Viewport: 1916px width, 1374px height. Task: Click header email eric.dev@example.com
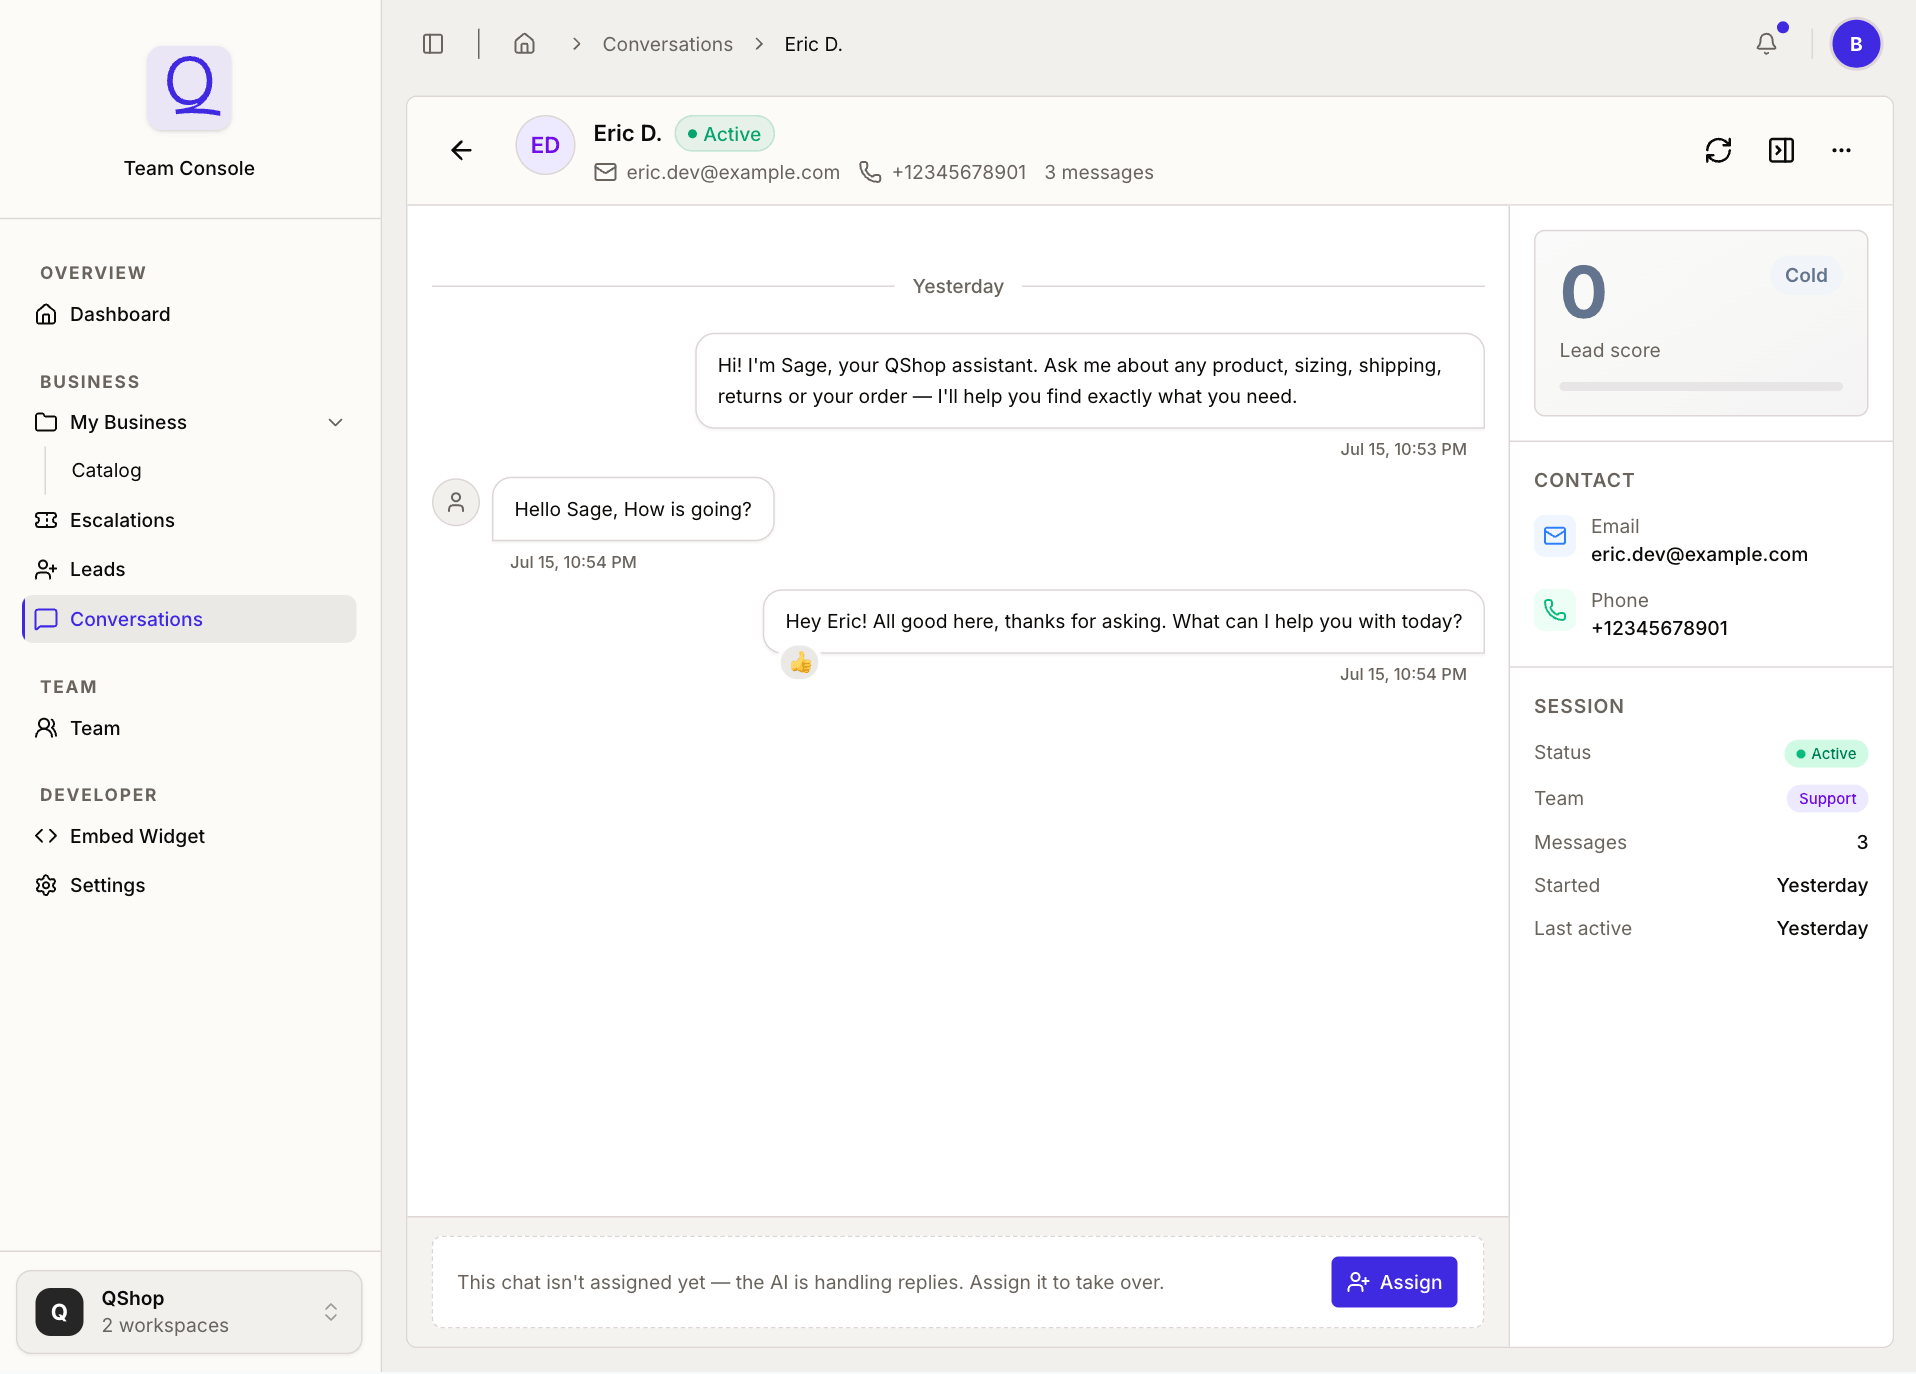[733, 172]
